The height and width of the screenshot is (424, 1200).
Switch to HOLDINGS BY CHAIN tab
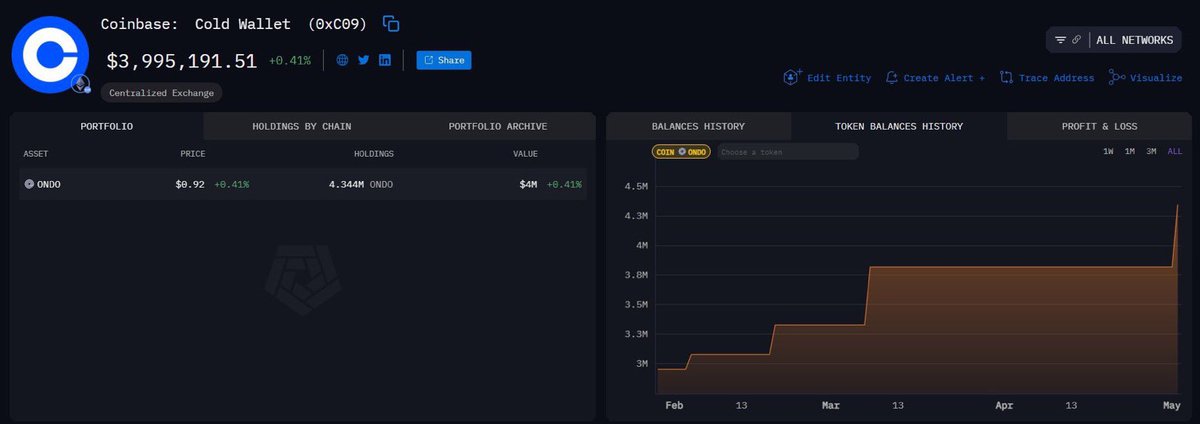[301, 126]
